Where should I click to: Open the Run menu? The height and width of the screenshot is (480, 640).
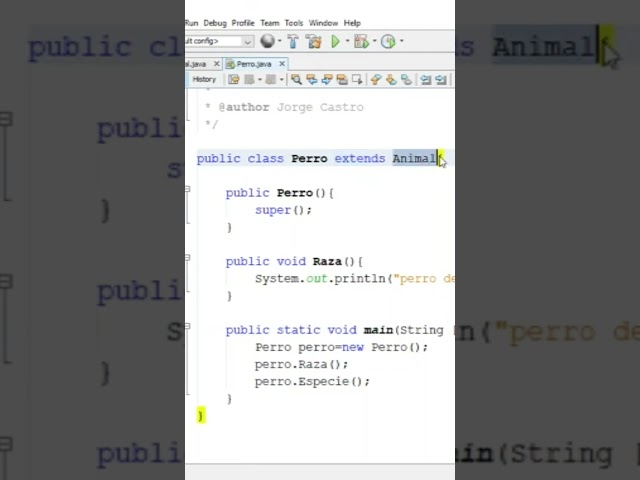point(191,23)
